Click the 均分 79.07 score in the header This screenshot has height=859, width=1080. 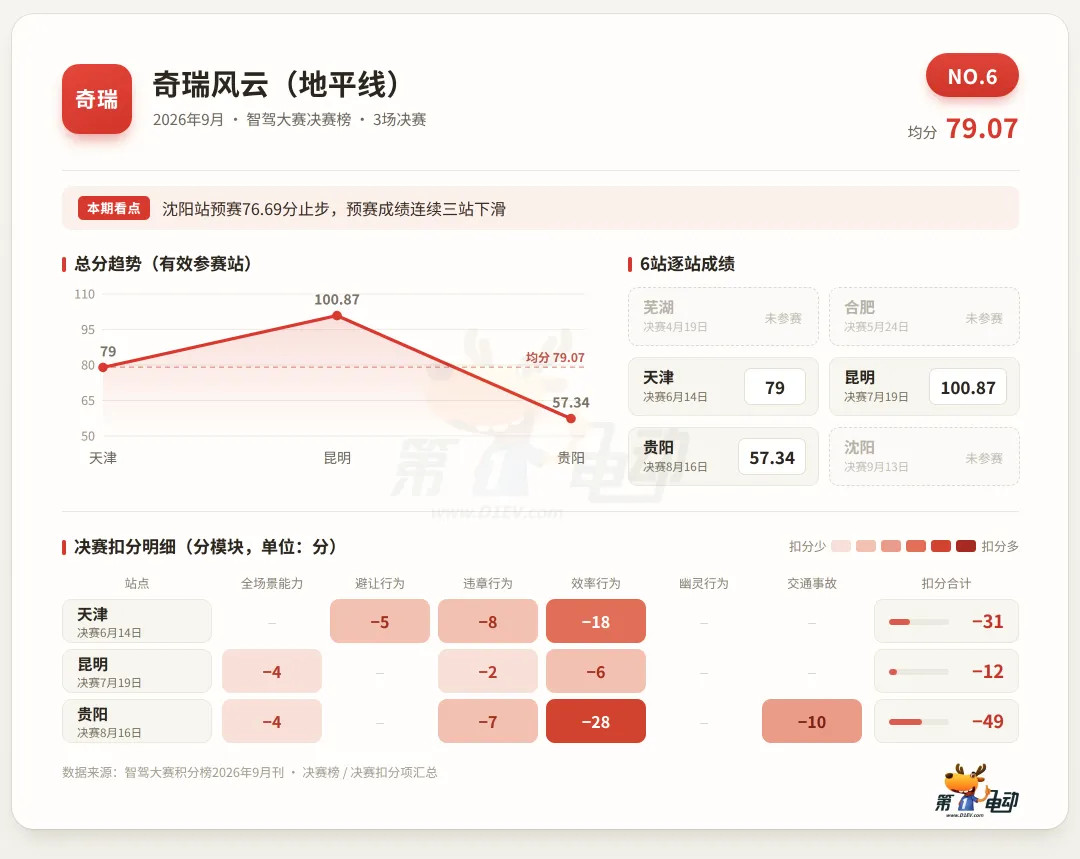962,129
